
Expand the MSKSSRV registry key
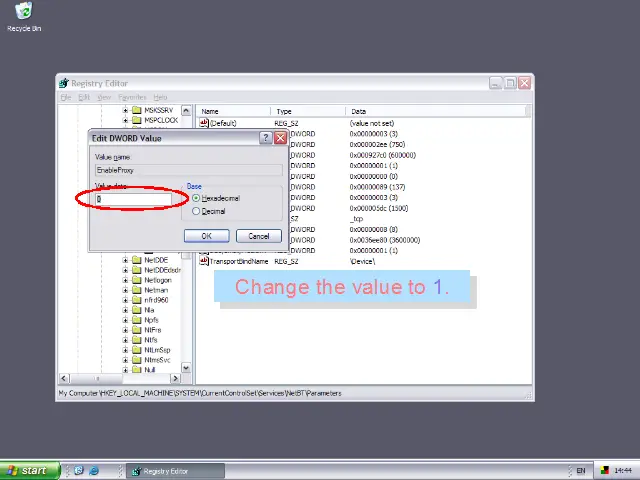pos(125,110)
